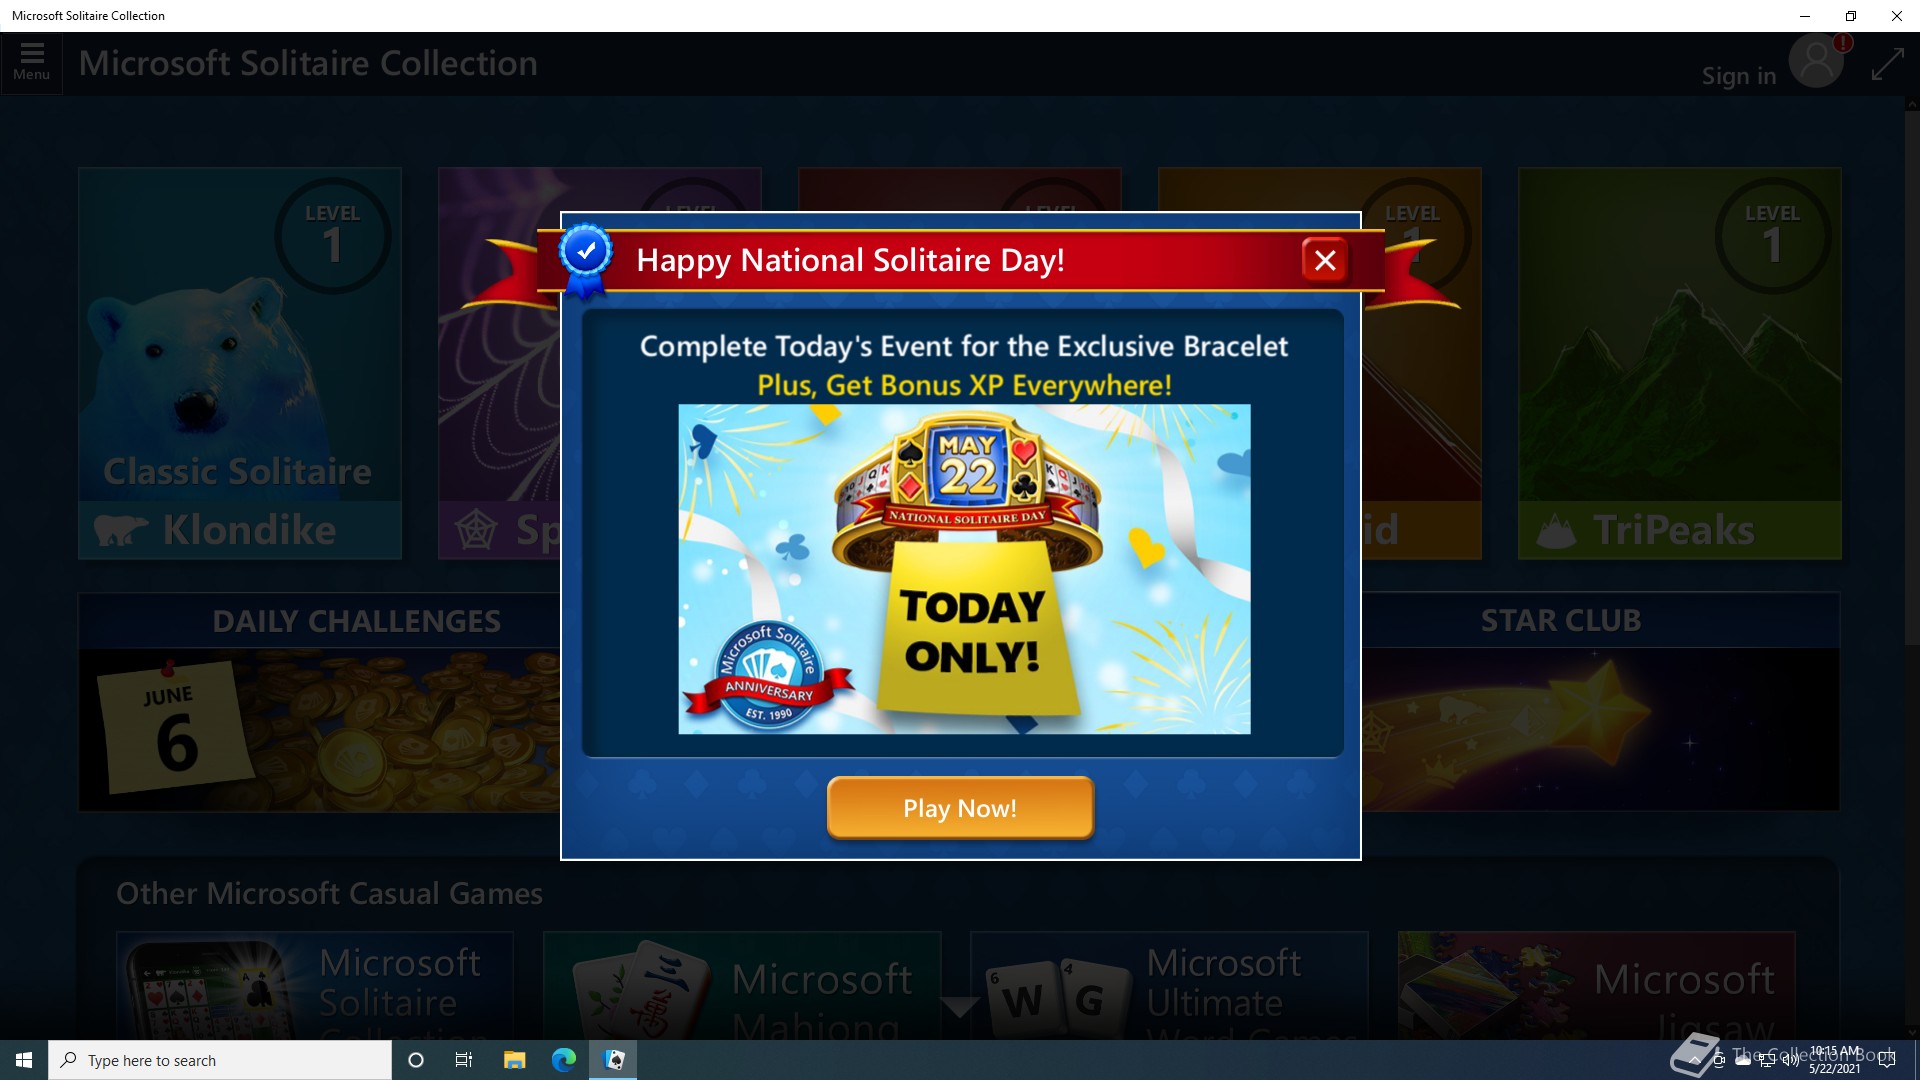
Task: Launch Microsoft Edge from the taskbar
Action: point(564,1060)
